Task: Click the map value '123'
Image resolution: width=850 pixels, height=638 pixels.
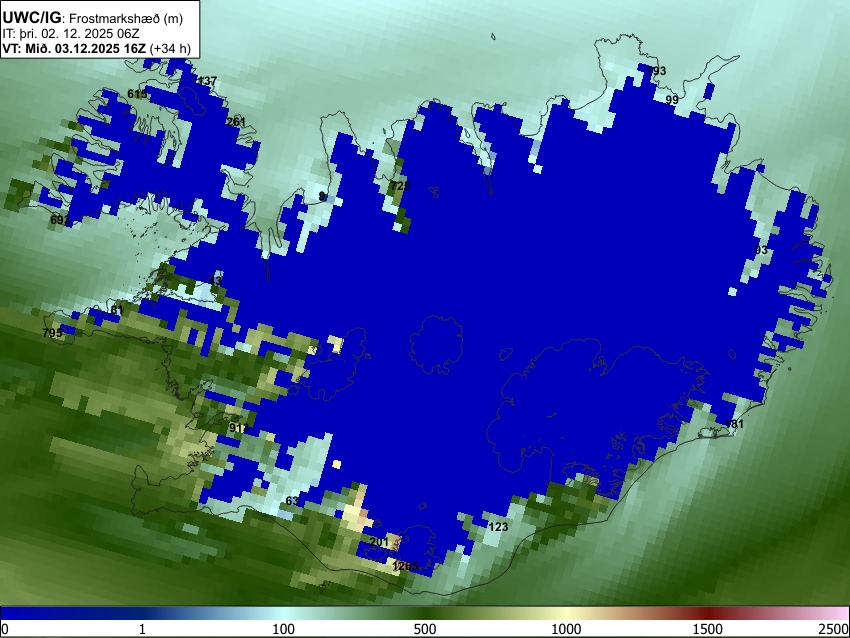Action: 498,526
